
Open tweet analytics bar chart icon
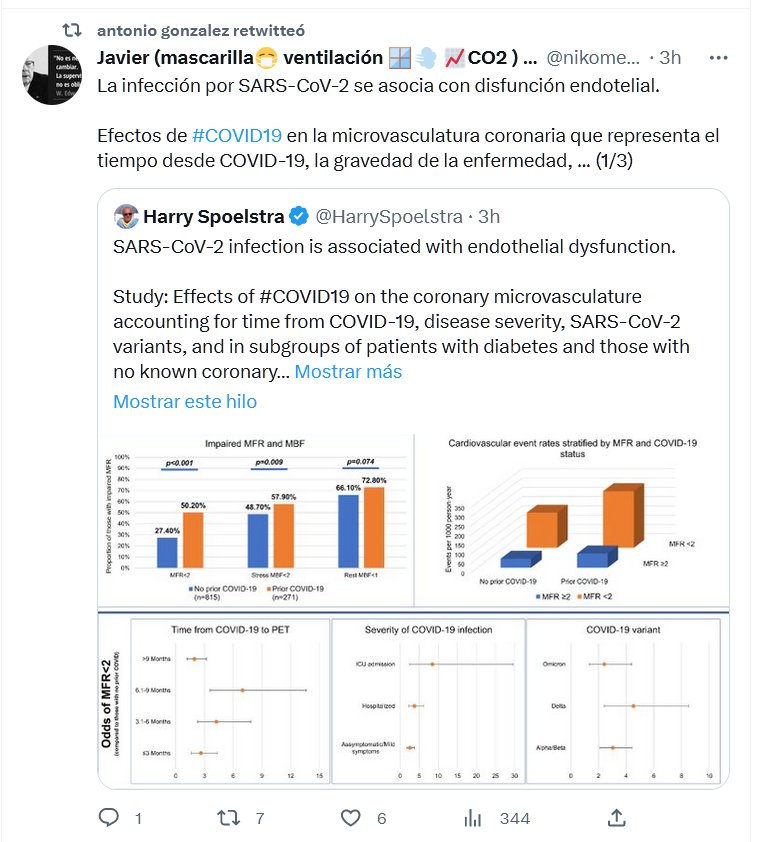tap(473, 818)
